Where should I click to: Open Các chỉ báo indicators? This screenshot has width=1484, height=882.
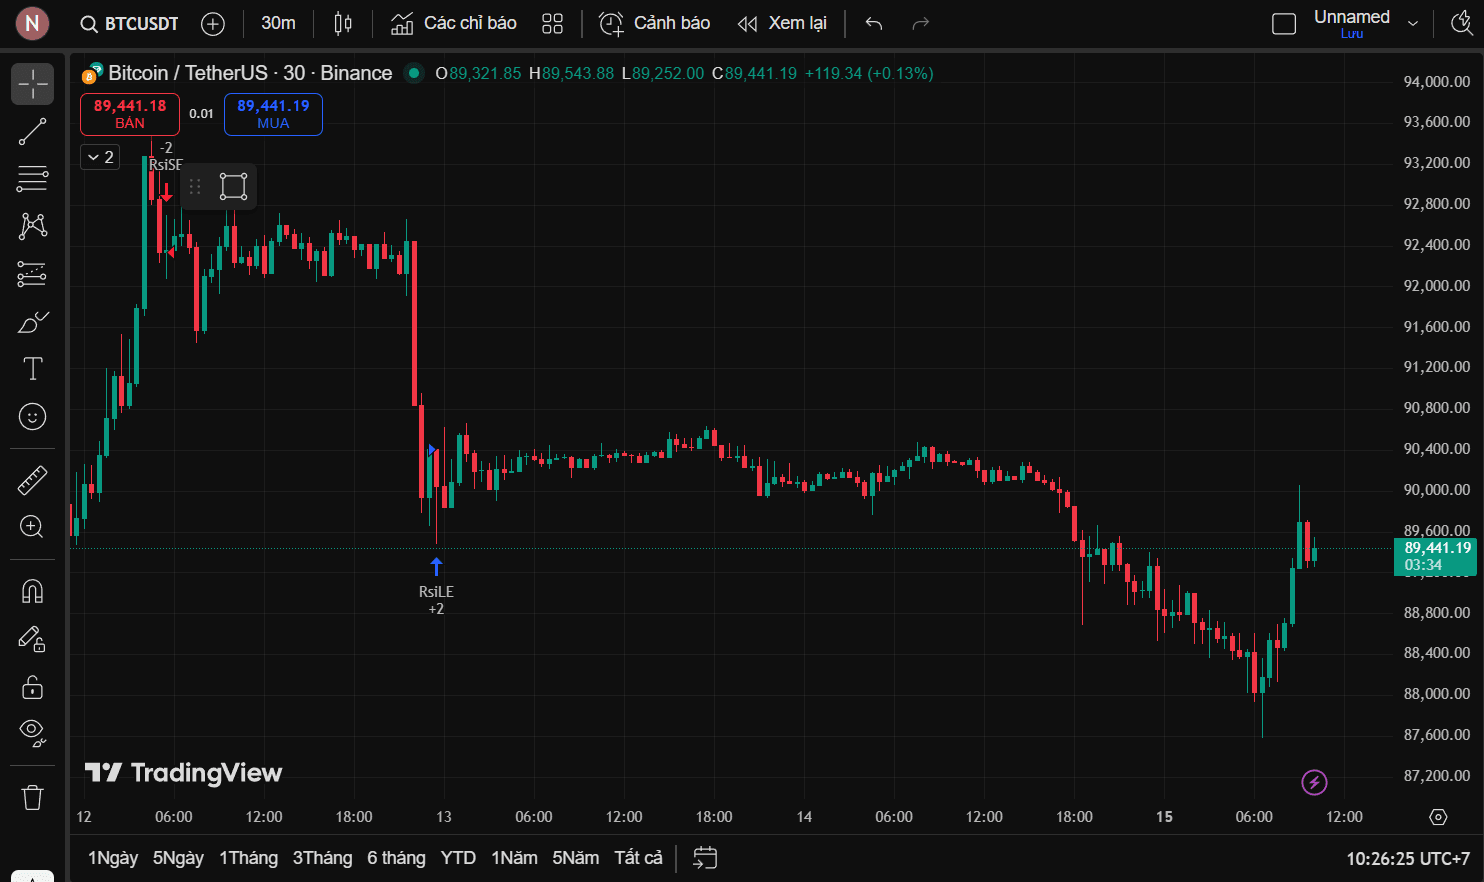[x=454, y=23]
